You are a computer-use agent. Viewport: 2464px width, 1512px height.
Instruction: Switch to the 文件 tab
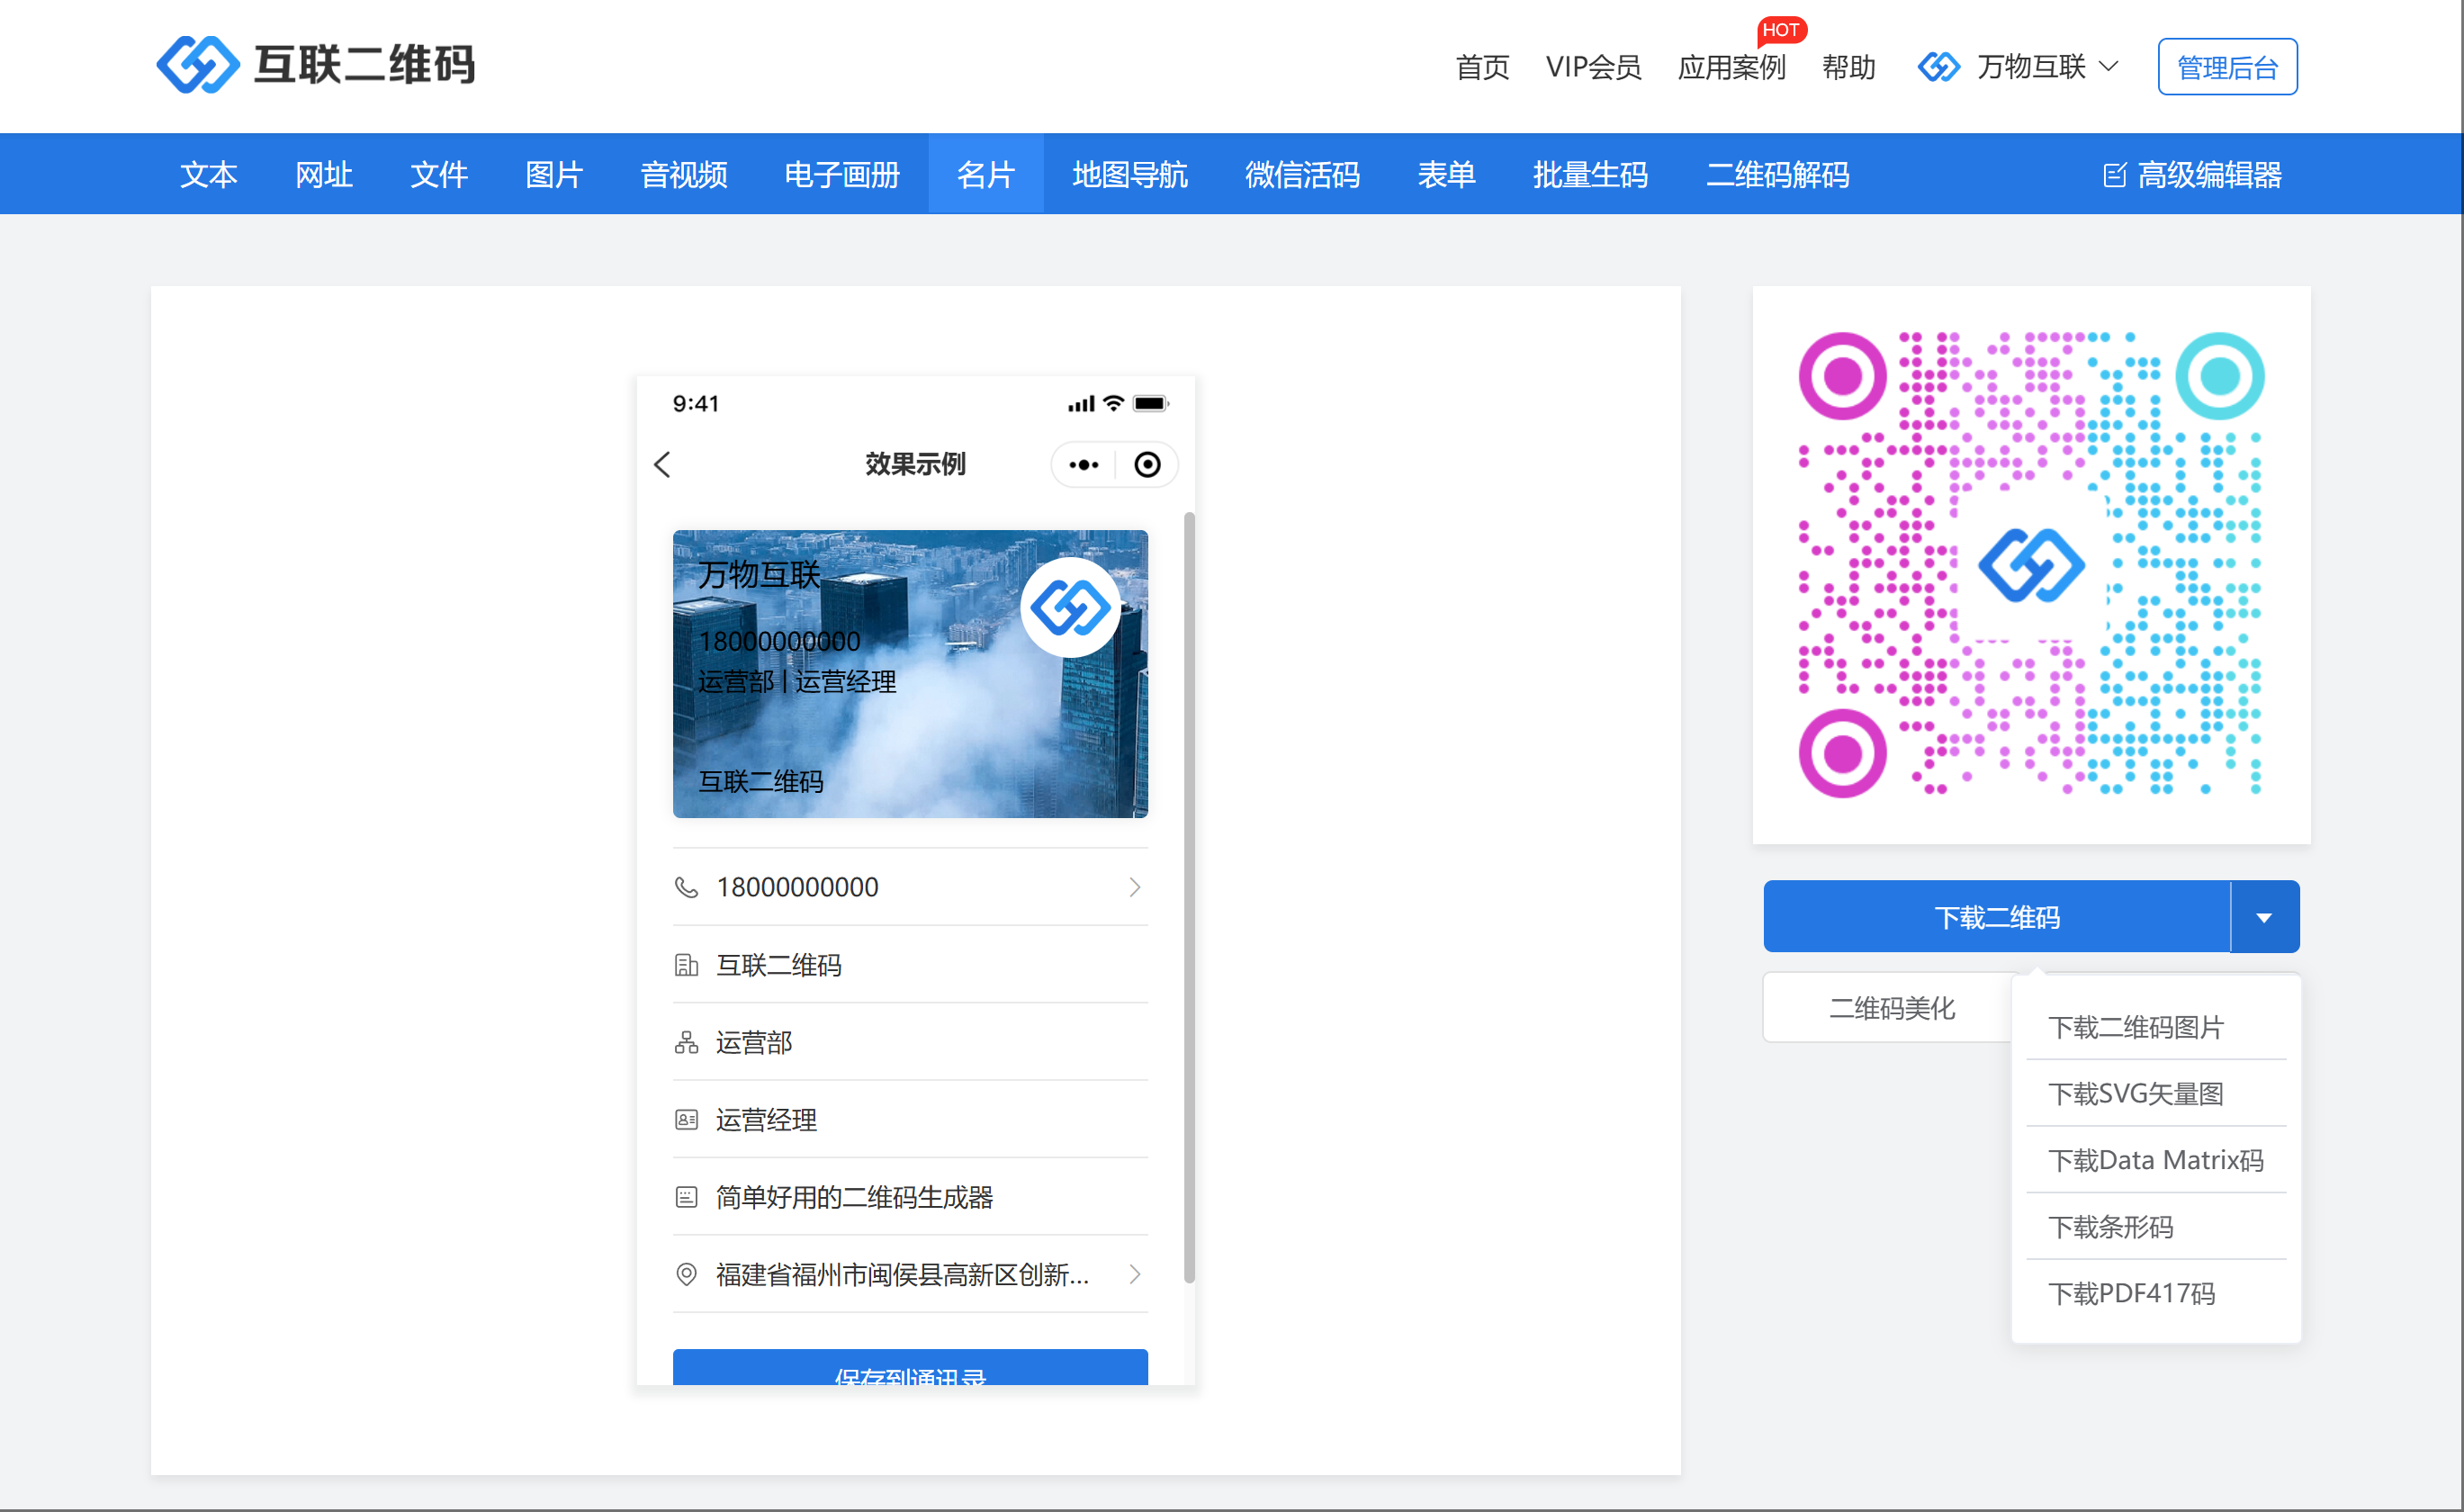pyautogui.click(x=439, y=174)
